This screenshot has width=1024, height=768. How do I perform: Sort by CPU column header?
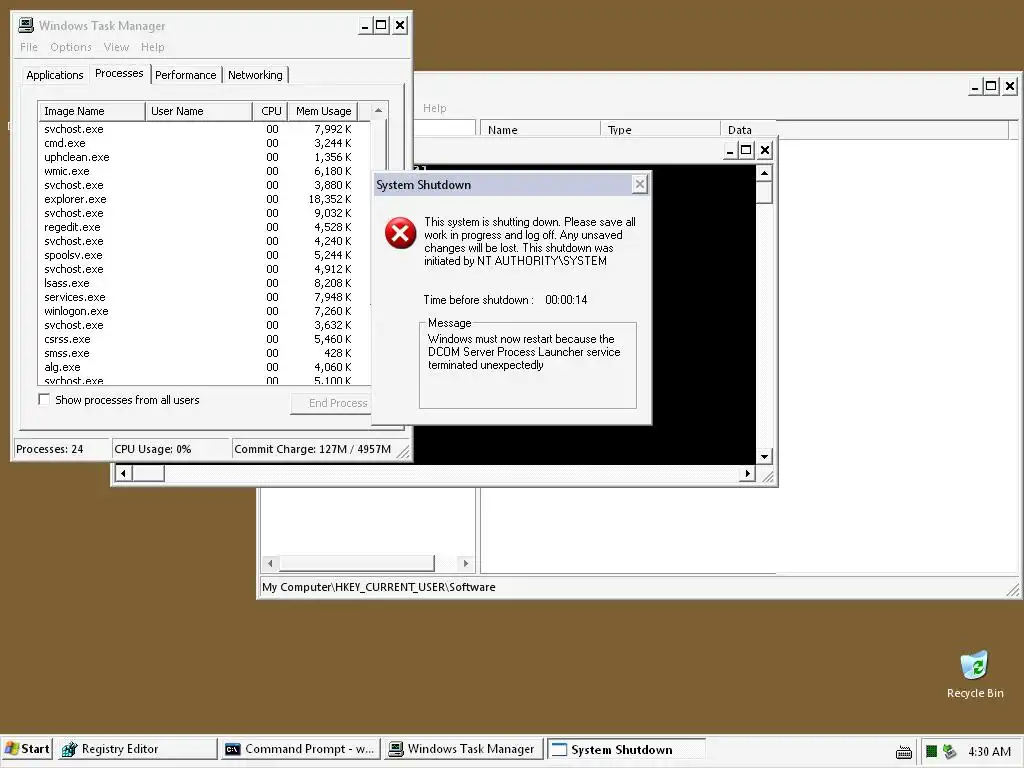point(270,111)
